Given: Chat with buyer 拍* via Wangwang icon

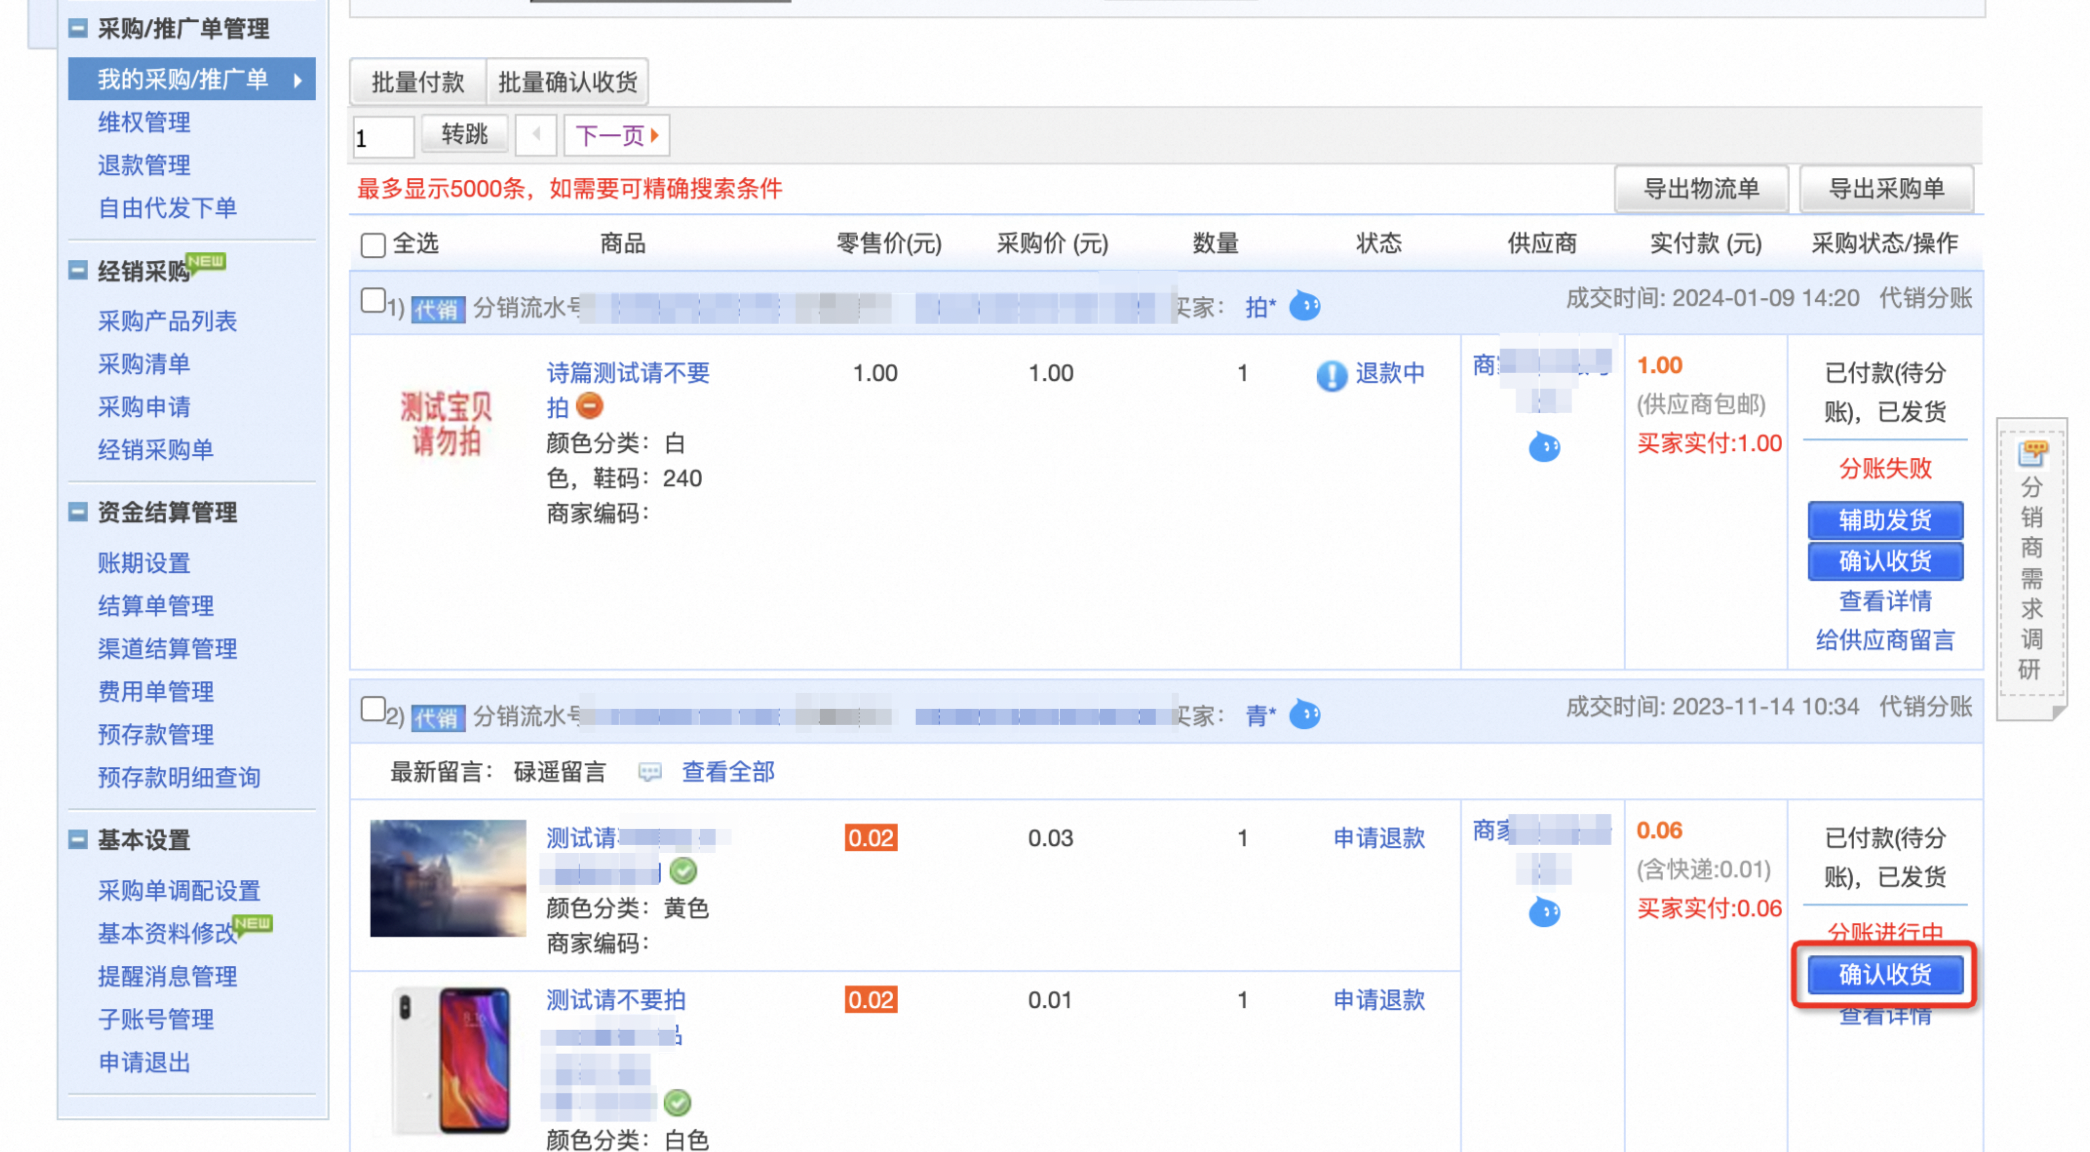Looking at the screenshot, I should tap(1305, 305).
